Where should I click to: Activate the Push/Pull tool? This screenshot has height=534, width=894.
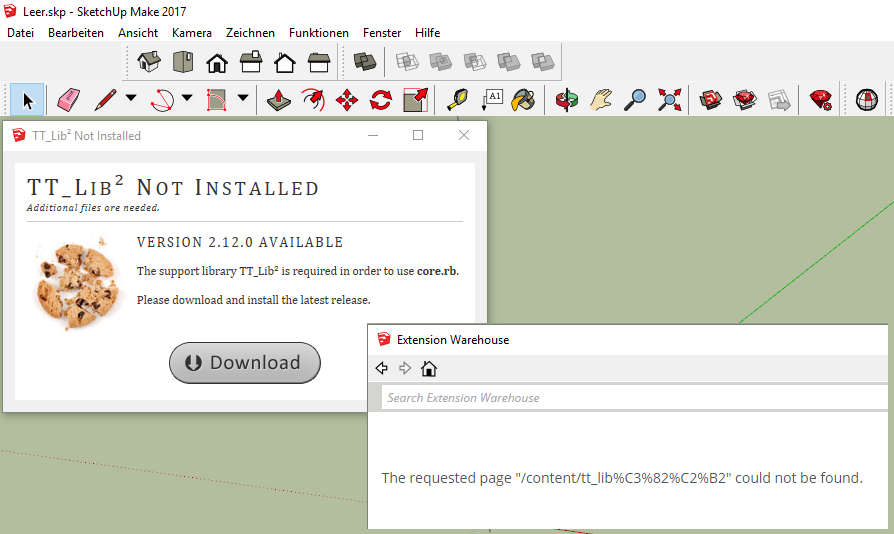pos(279,100)
